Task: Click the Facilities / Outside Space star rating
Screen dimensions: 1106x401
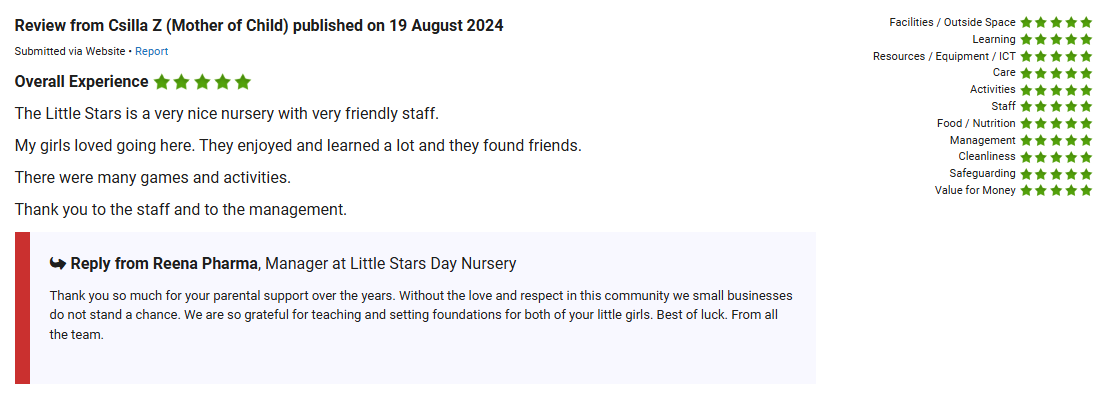Action: (1056, 22)
